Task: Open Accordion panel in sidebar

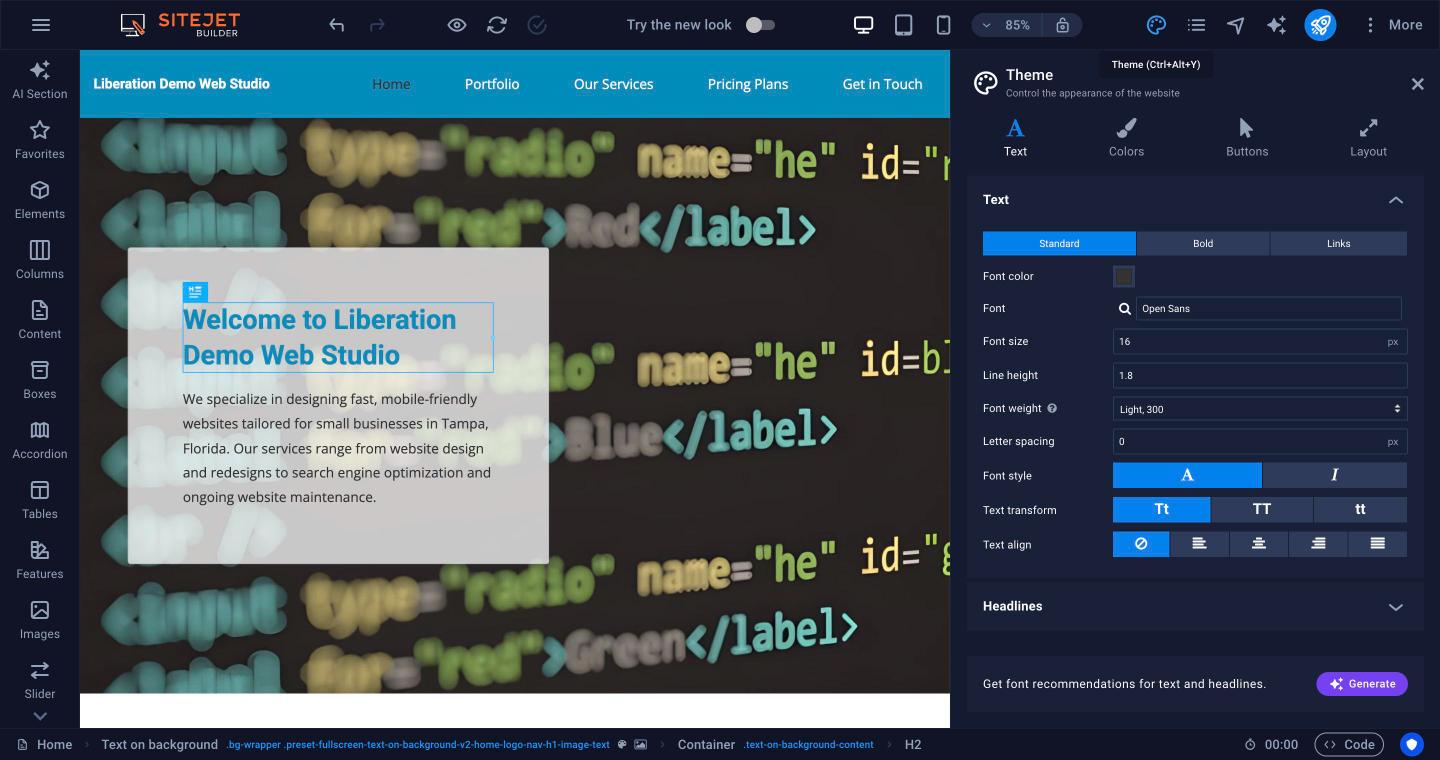Action: (x=40, y=440)
